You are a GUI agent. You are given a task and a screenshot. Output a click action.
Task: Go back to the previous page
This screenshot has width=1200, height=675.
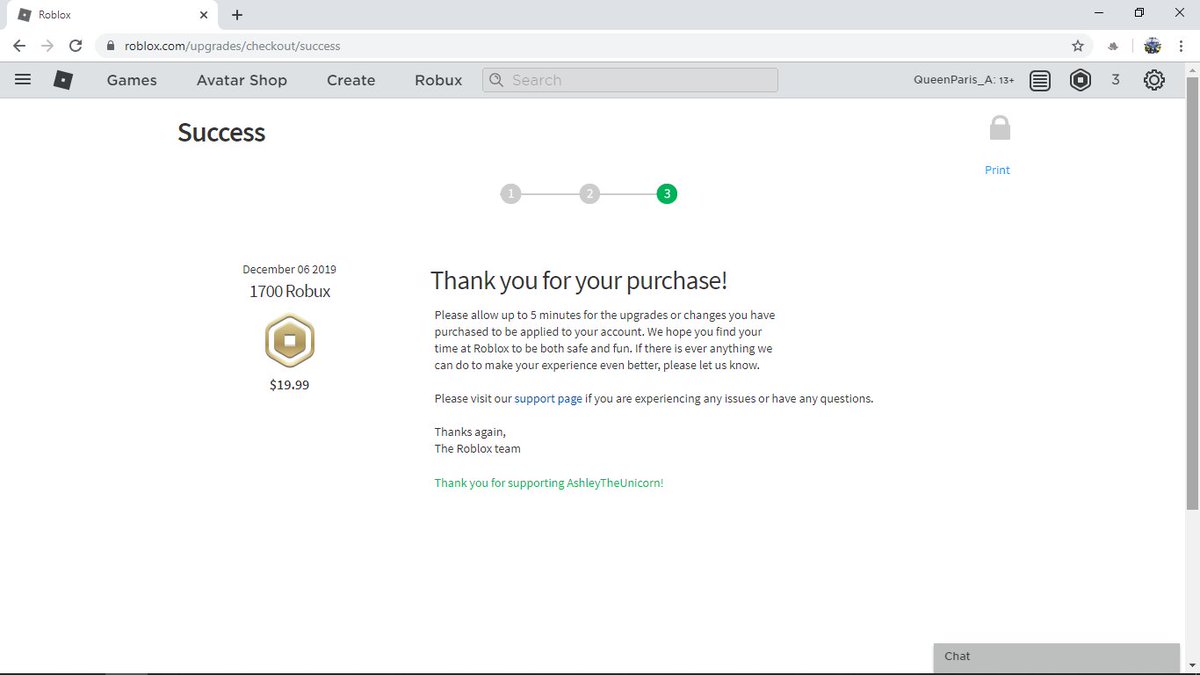pyautogui.click(x=19, y=46)
